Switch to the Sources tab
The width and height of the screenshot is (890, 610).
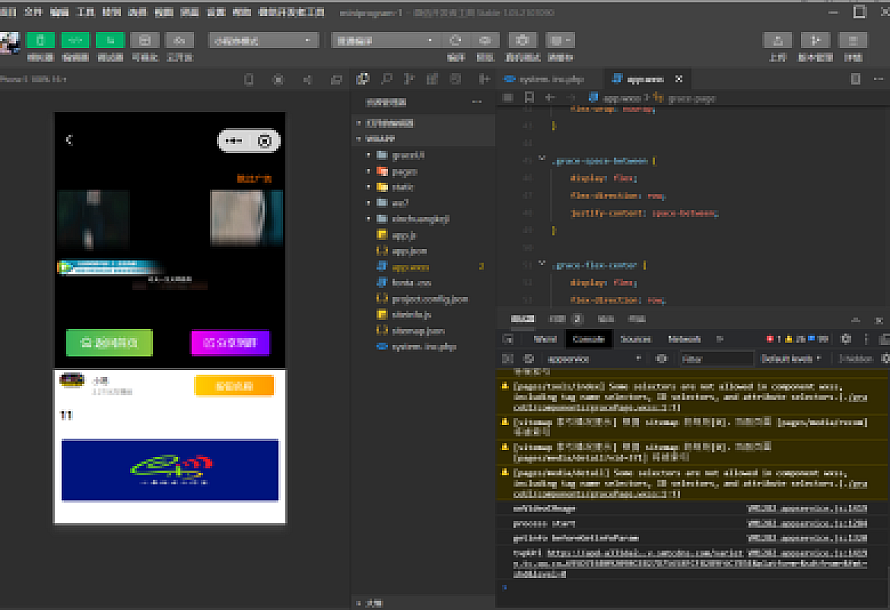pyautogui.click(x=635, y=339)
